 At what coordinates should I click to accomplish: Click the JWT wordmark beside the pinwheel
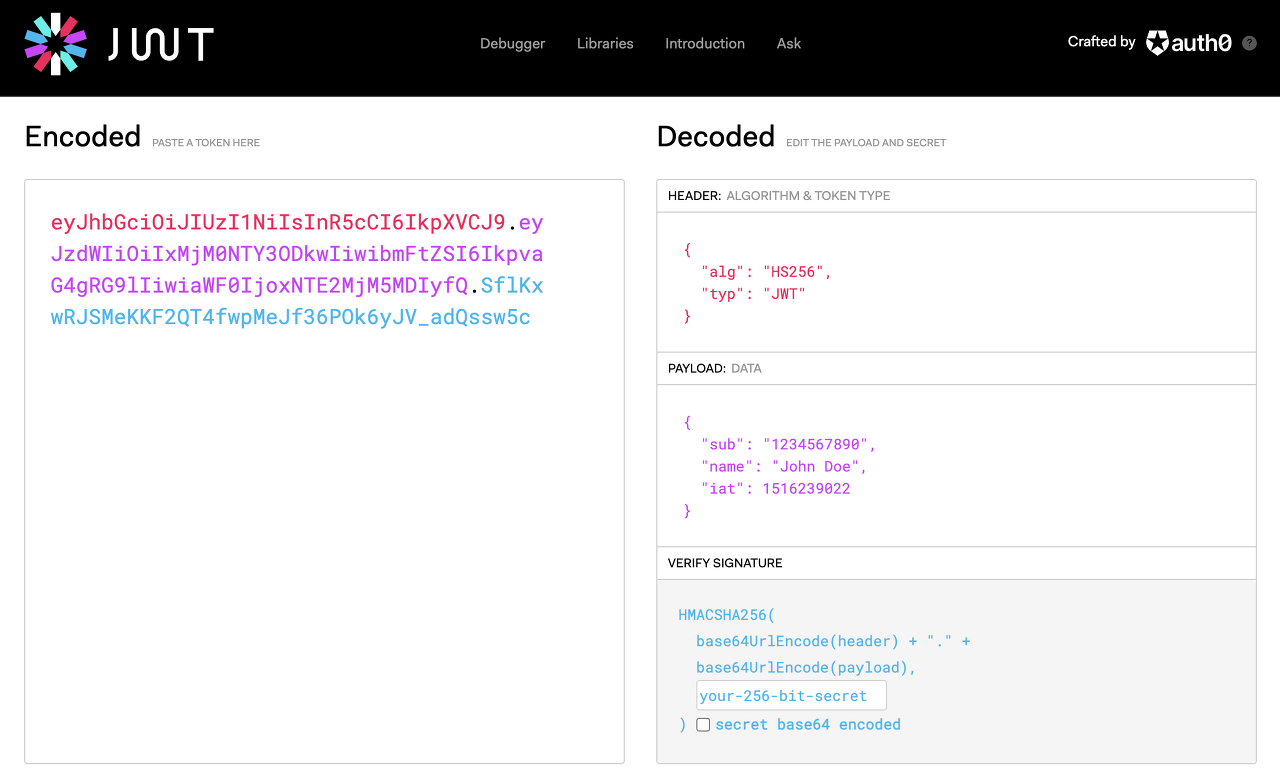tap(161, 44)
